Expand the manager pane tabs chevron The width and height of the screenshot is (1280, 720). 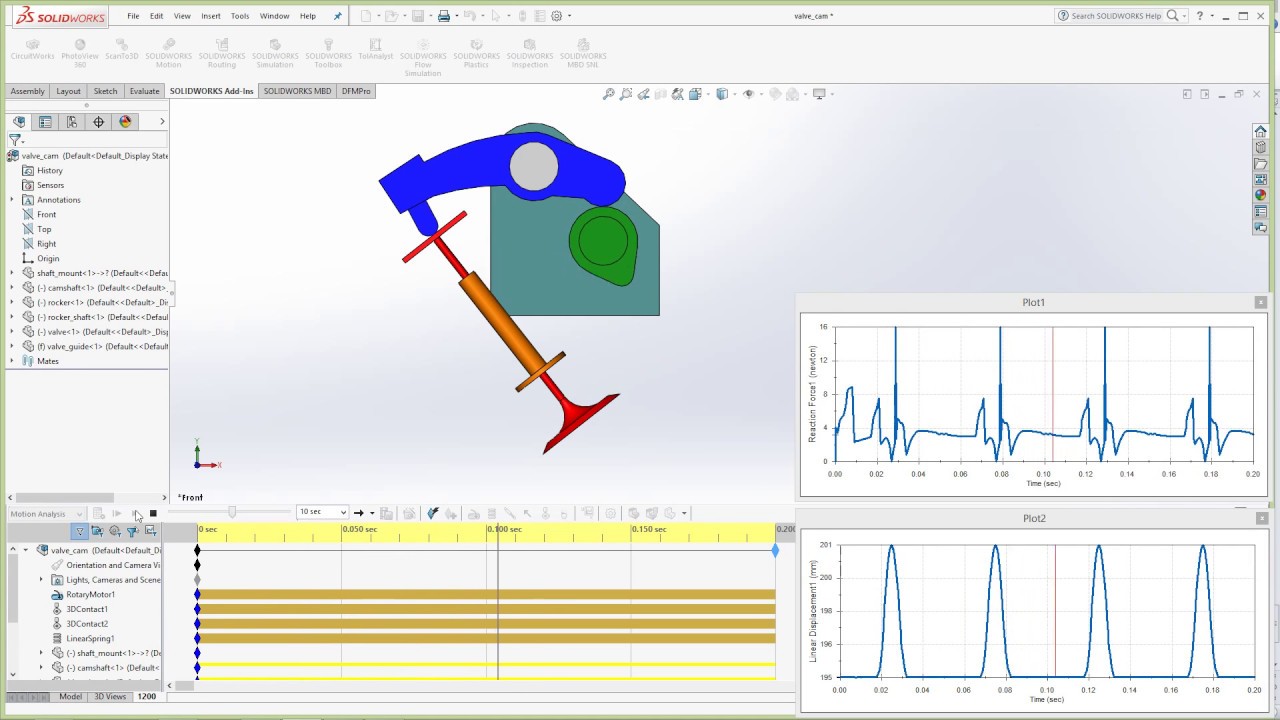tap(162, 122)
